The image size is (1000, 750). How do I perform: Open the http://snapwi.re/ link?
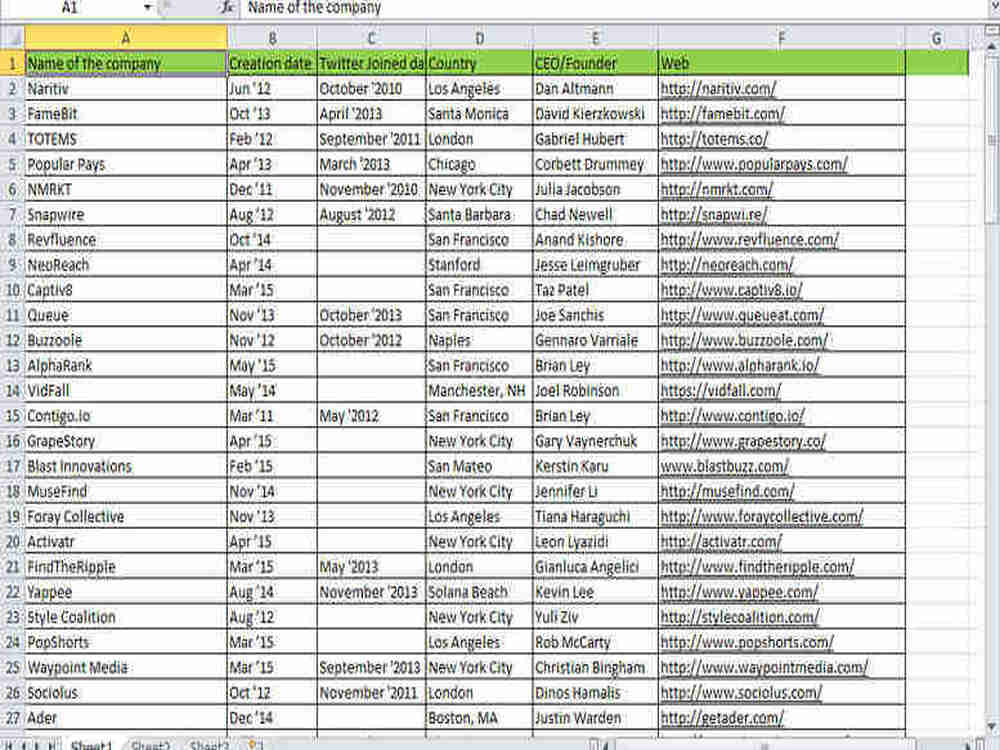714,214
